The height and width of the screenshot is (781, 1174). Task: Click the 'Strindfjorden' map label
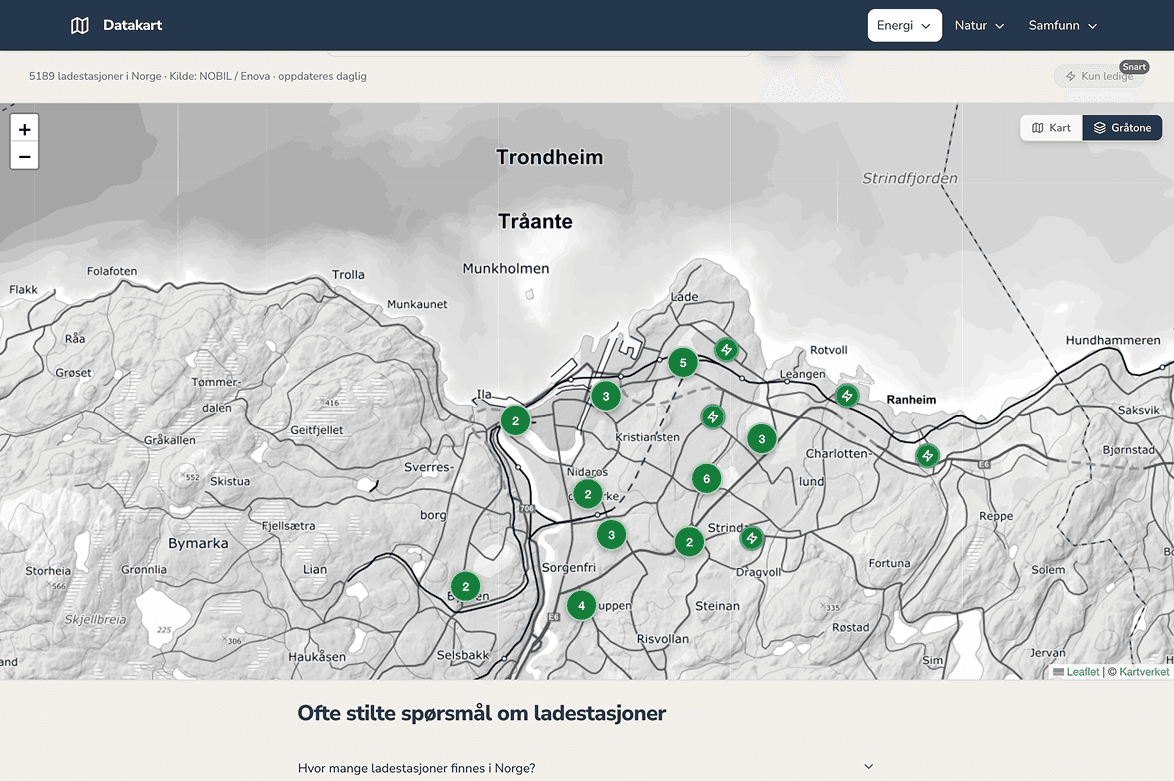[910, 178]
